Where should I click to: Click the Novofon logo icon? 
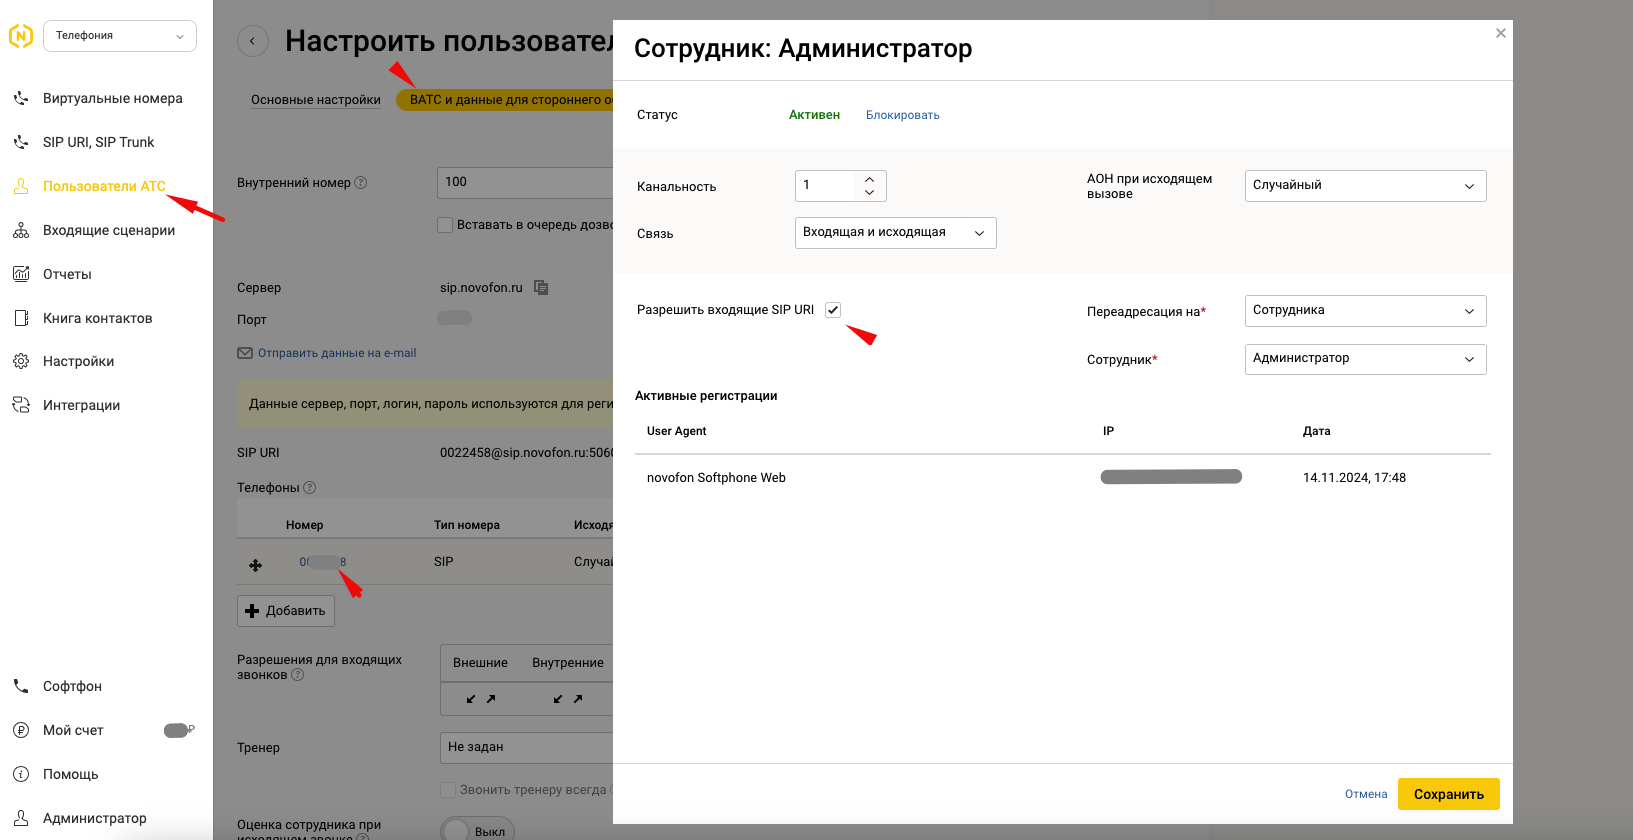21,36
